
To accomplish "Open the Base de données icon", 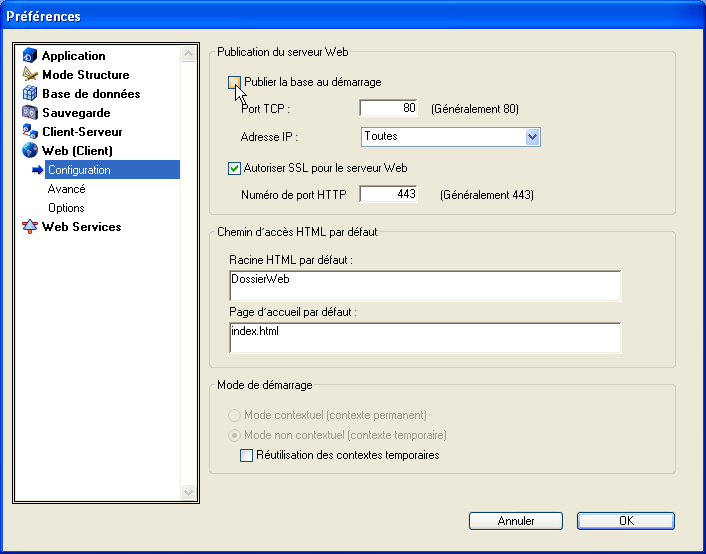I will (x=30, y=94).
